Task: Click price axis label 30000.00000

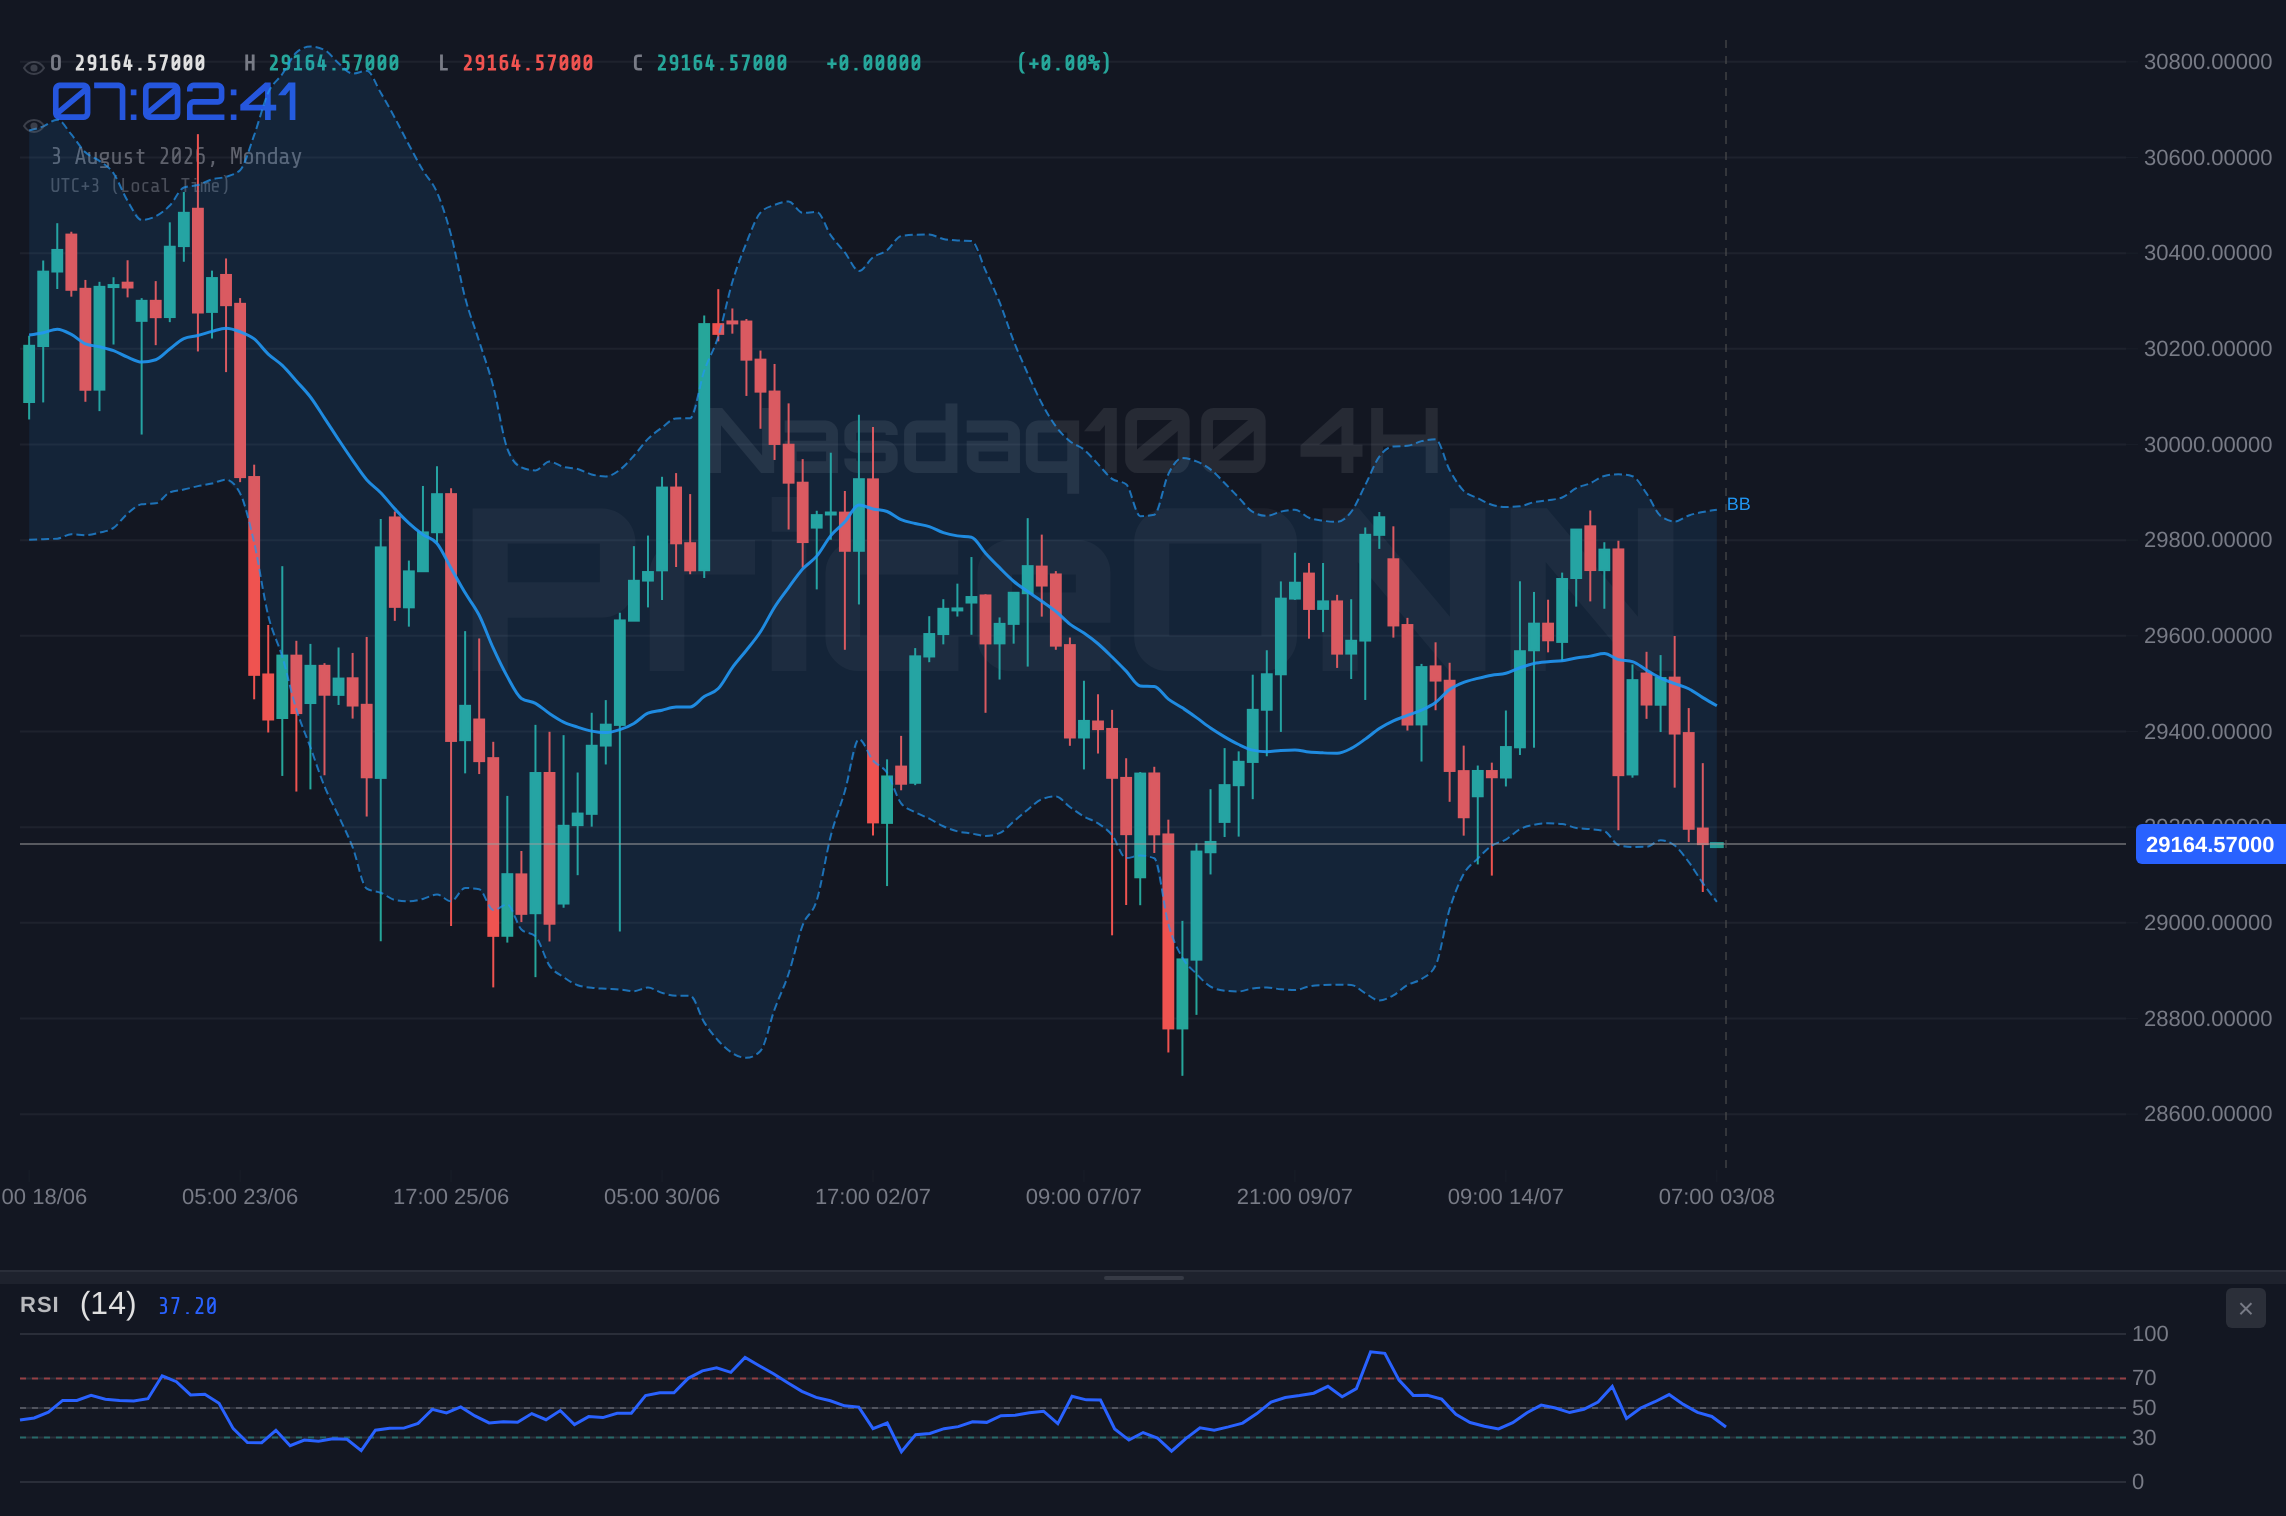Action: pyautogui.click(x=2208, y=445)
